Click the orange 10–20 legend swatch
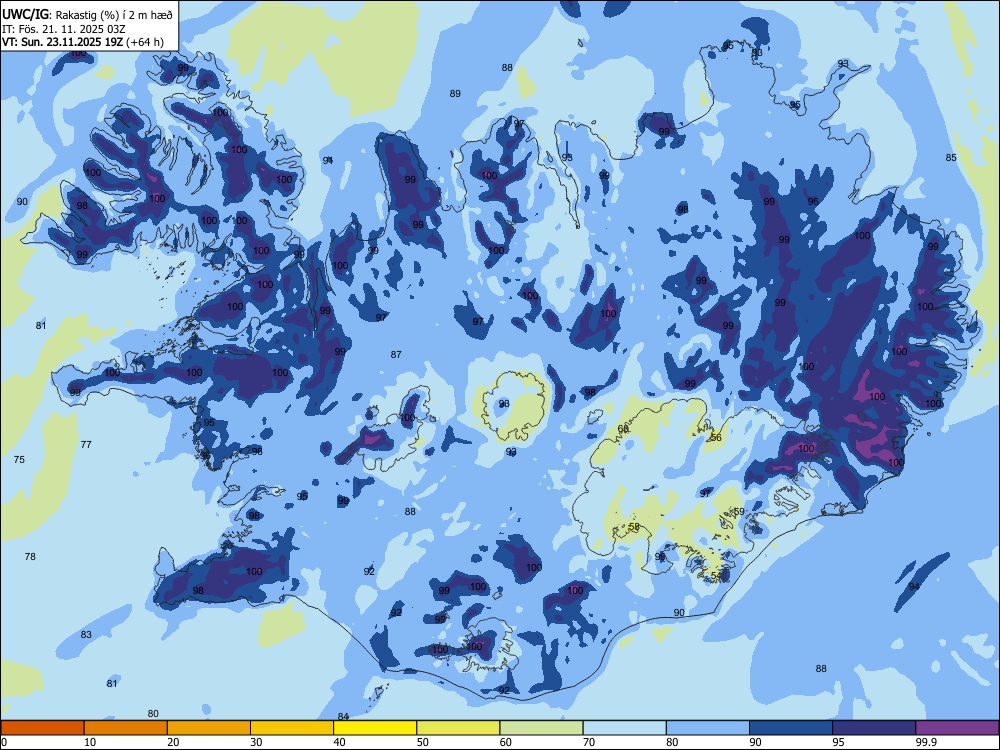 pyautogui.click(x=126, y=728)
